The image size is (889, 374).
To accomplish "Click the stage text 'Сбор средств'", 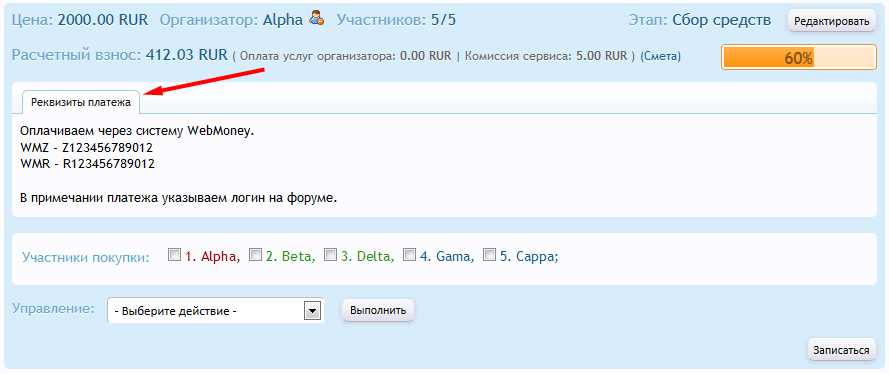I will 722,20.
